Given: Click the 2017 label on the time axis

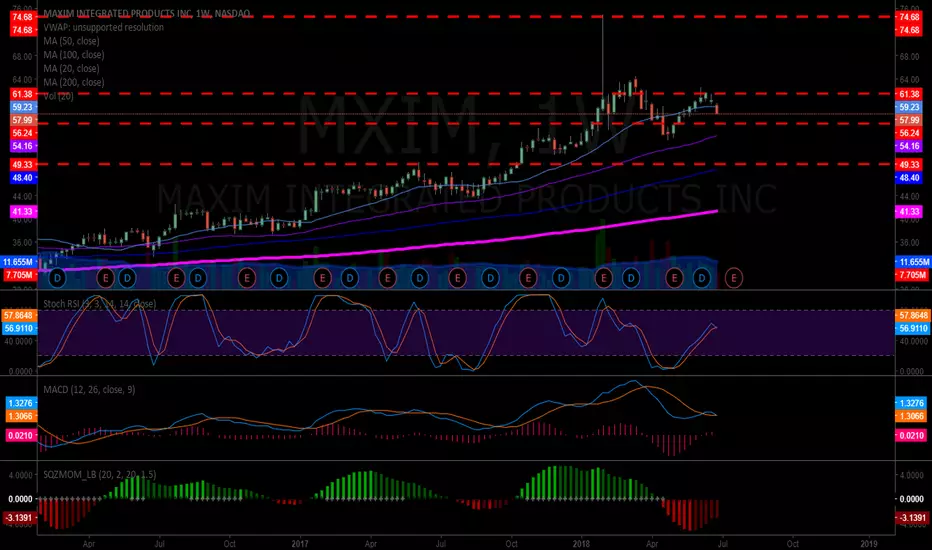Looking at the screenshot, I should [x=300, y=543].
